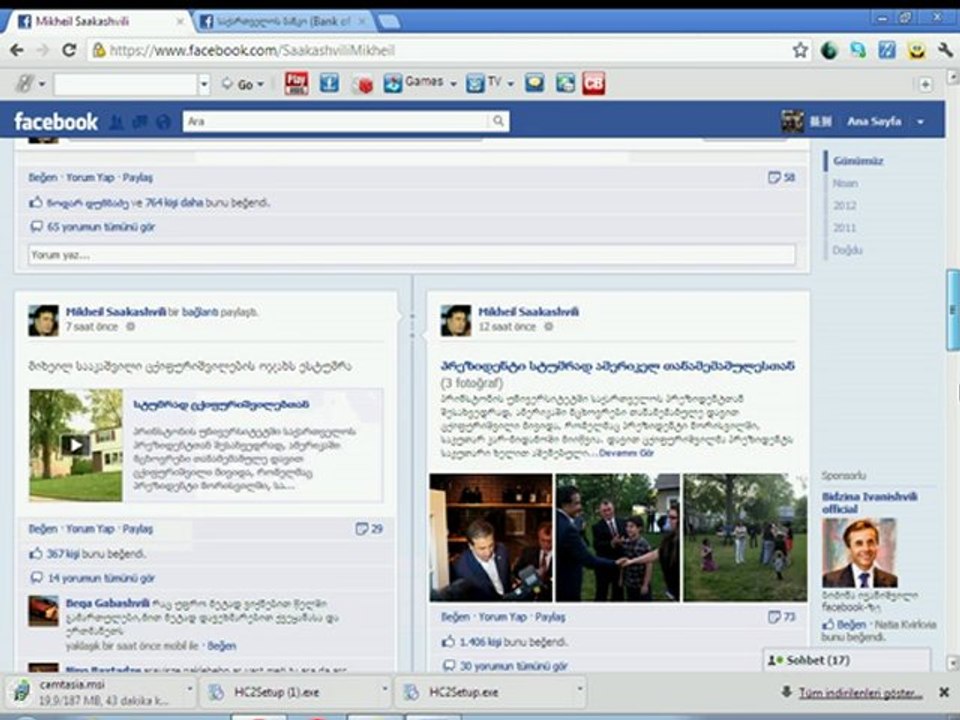The height and width of the screenshot is (720, 960).
Task: Play the video in shared link post
Action: 75,444
